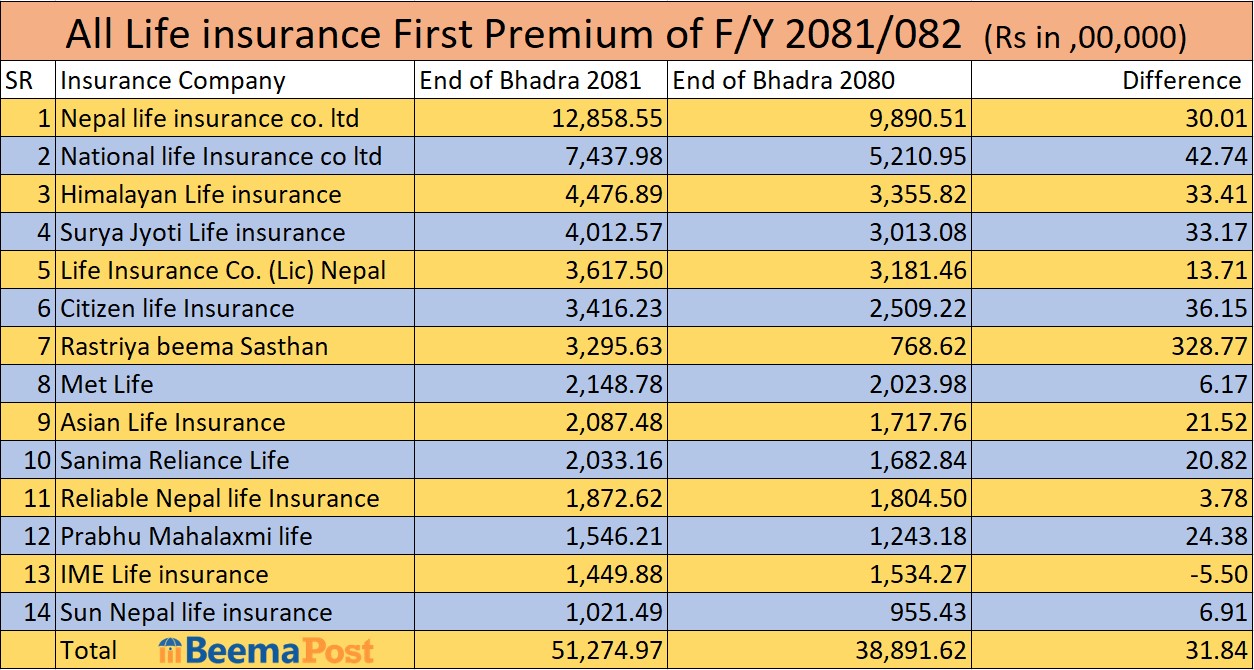Viewport: 1254px width, 670px height.
Task: Click the BeemaPost umbrella logo icon
Action: click(x=170, y=651)
